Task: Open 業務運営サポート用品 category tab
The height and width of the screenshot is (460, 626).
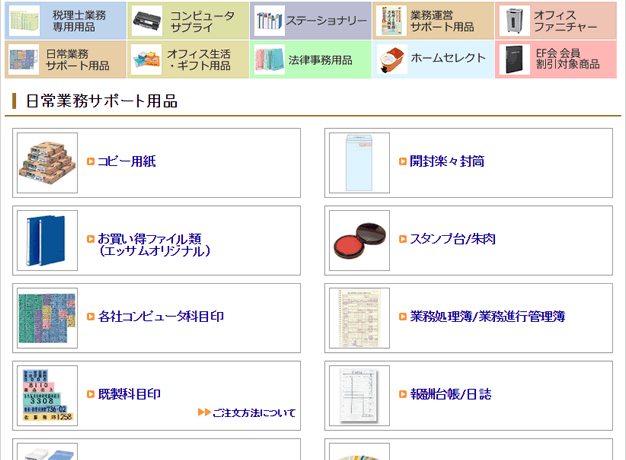Action: [433, 21]
